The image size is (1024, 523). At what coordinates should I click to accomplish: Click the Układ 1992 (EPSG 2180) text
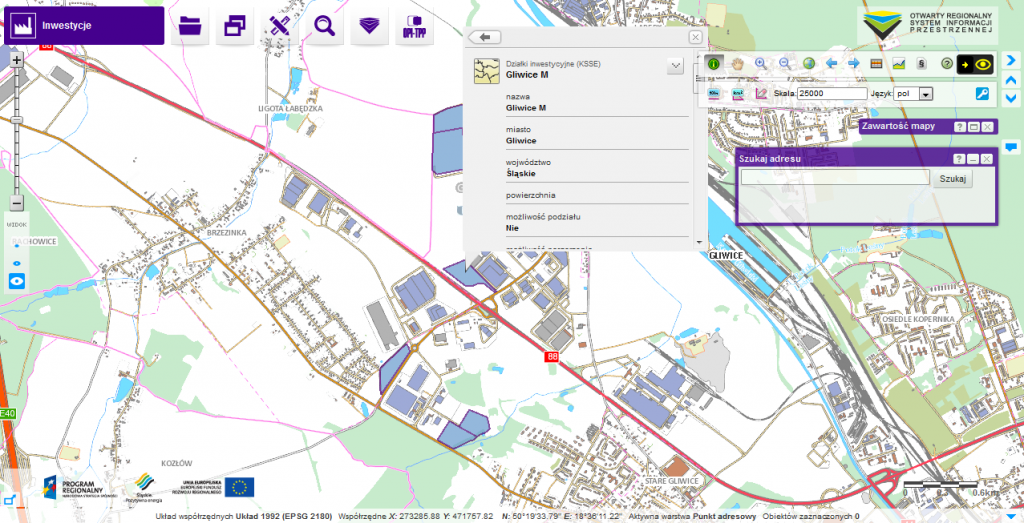(284, 516)
